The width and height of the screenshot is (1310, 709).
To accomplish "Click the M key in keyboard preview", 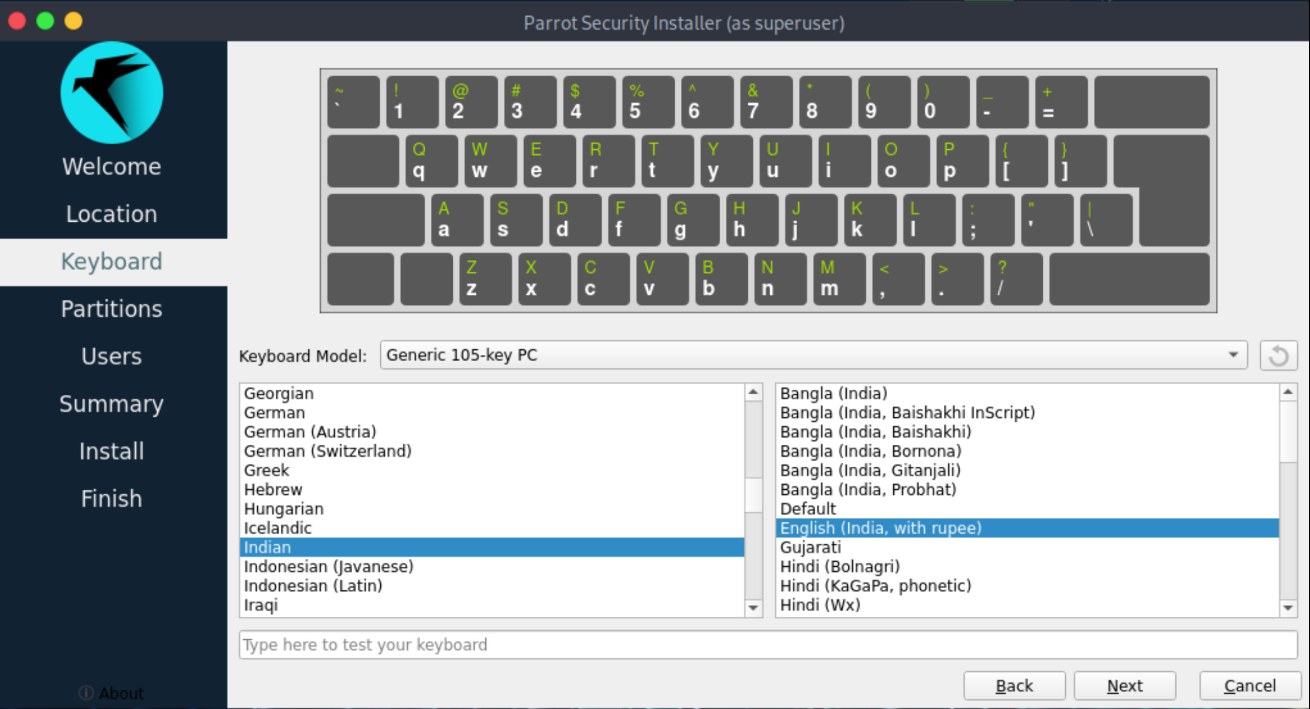I will 839,279.
